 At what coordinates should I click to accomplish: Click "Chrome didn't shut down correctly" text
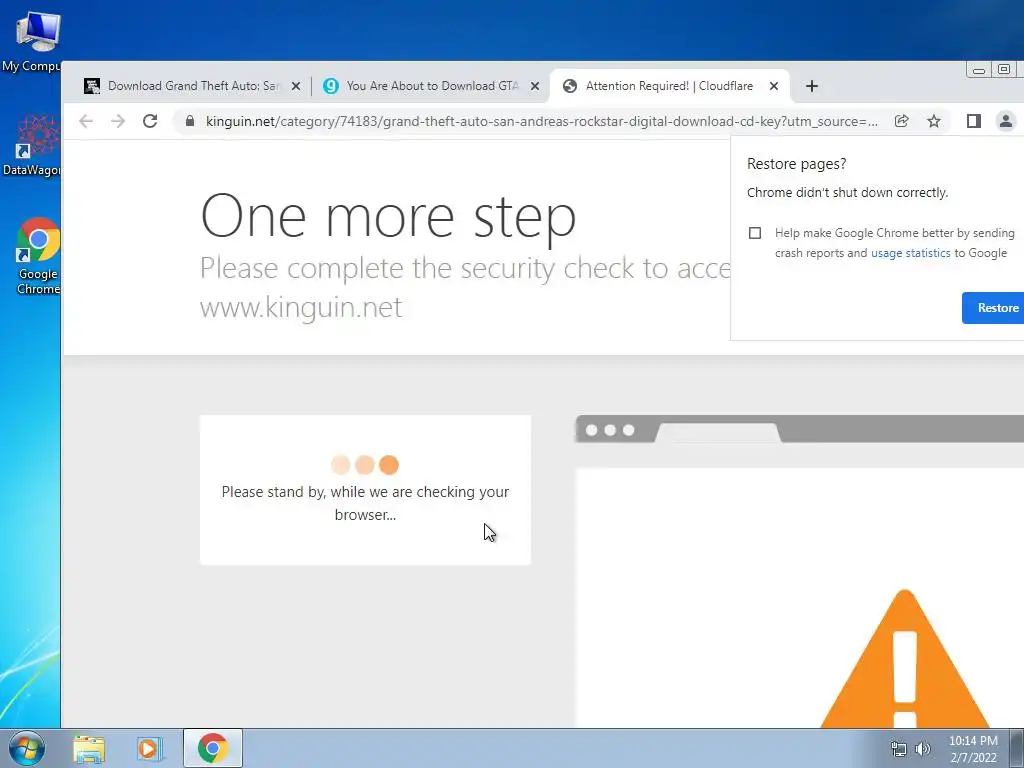tap(848, 193)
